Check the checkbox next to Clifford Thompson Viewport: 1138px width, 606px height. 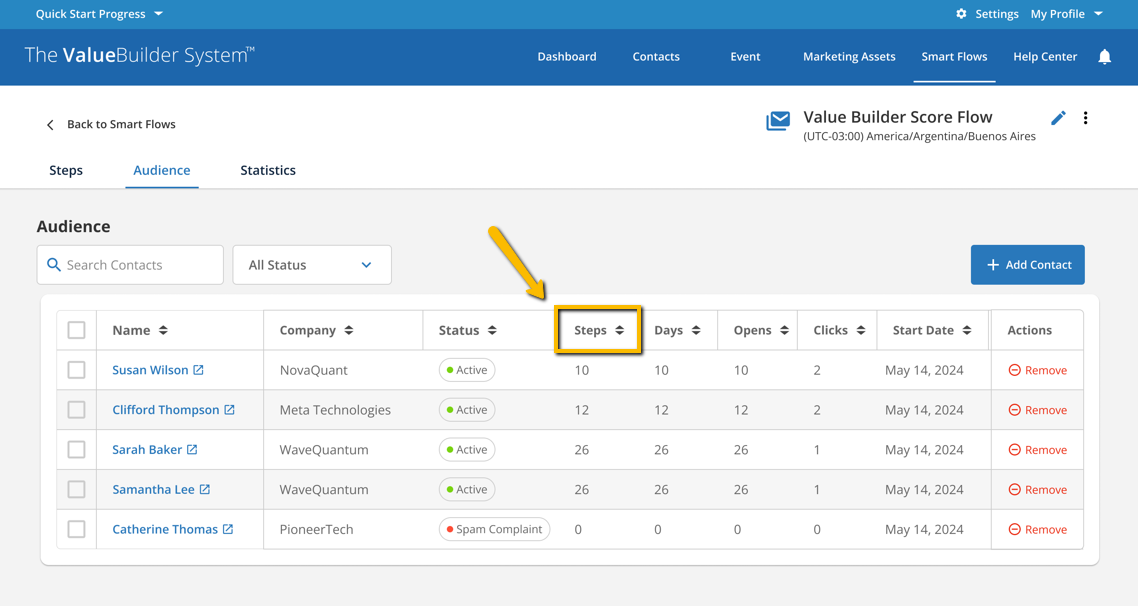coord(76,409)
